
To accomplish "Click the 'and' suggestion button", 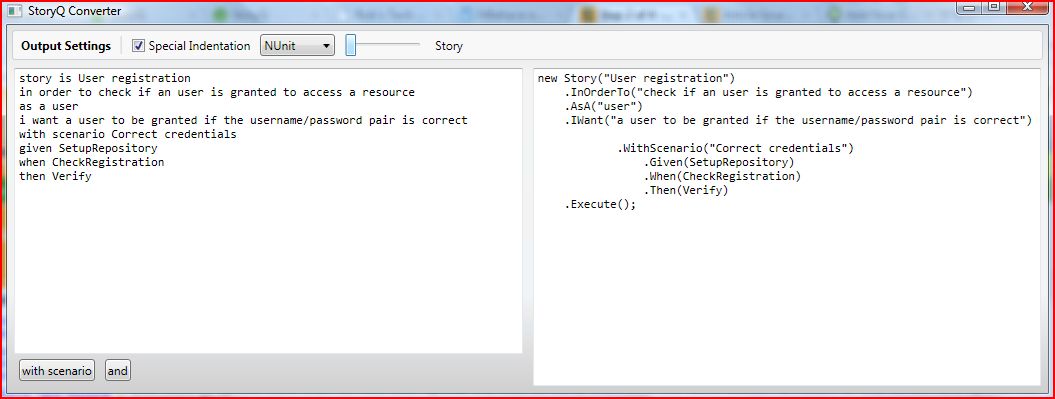I will [118, 371].
